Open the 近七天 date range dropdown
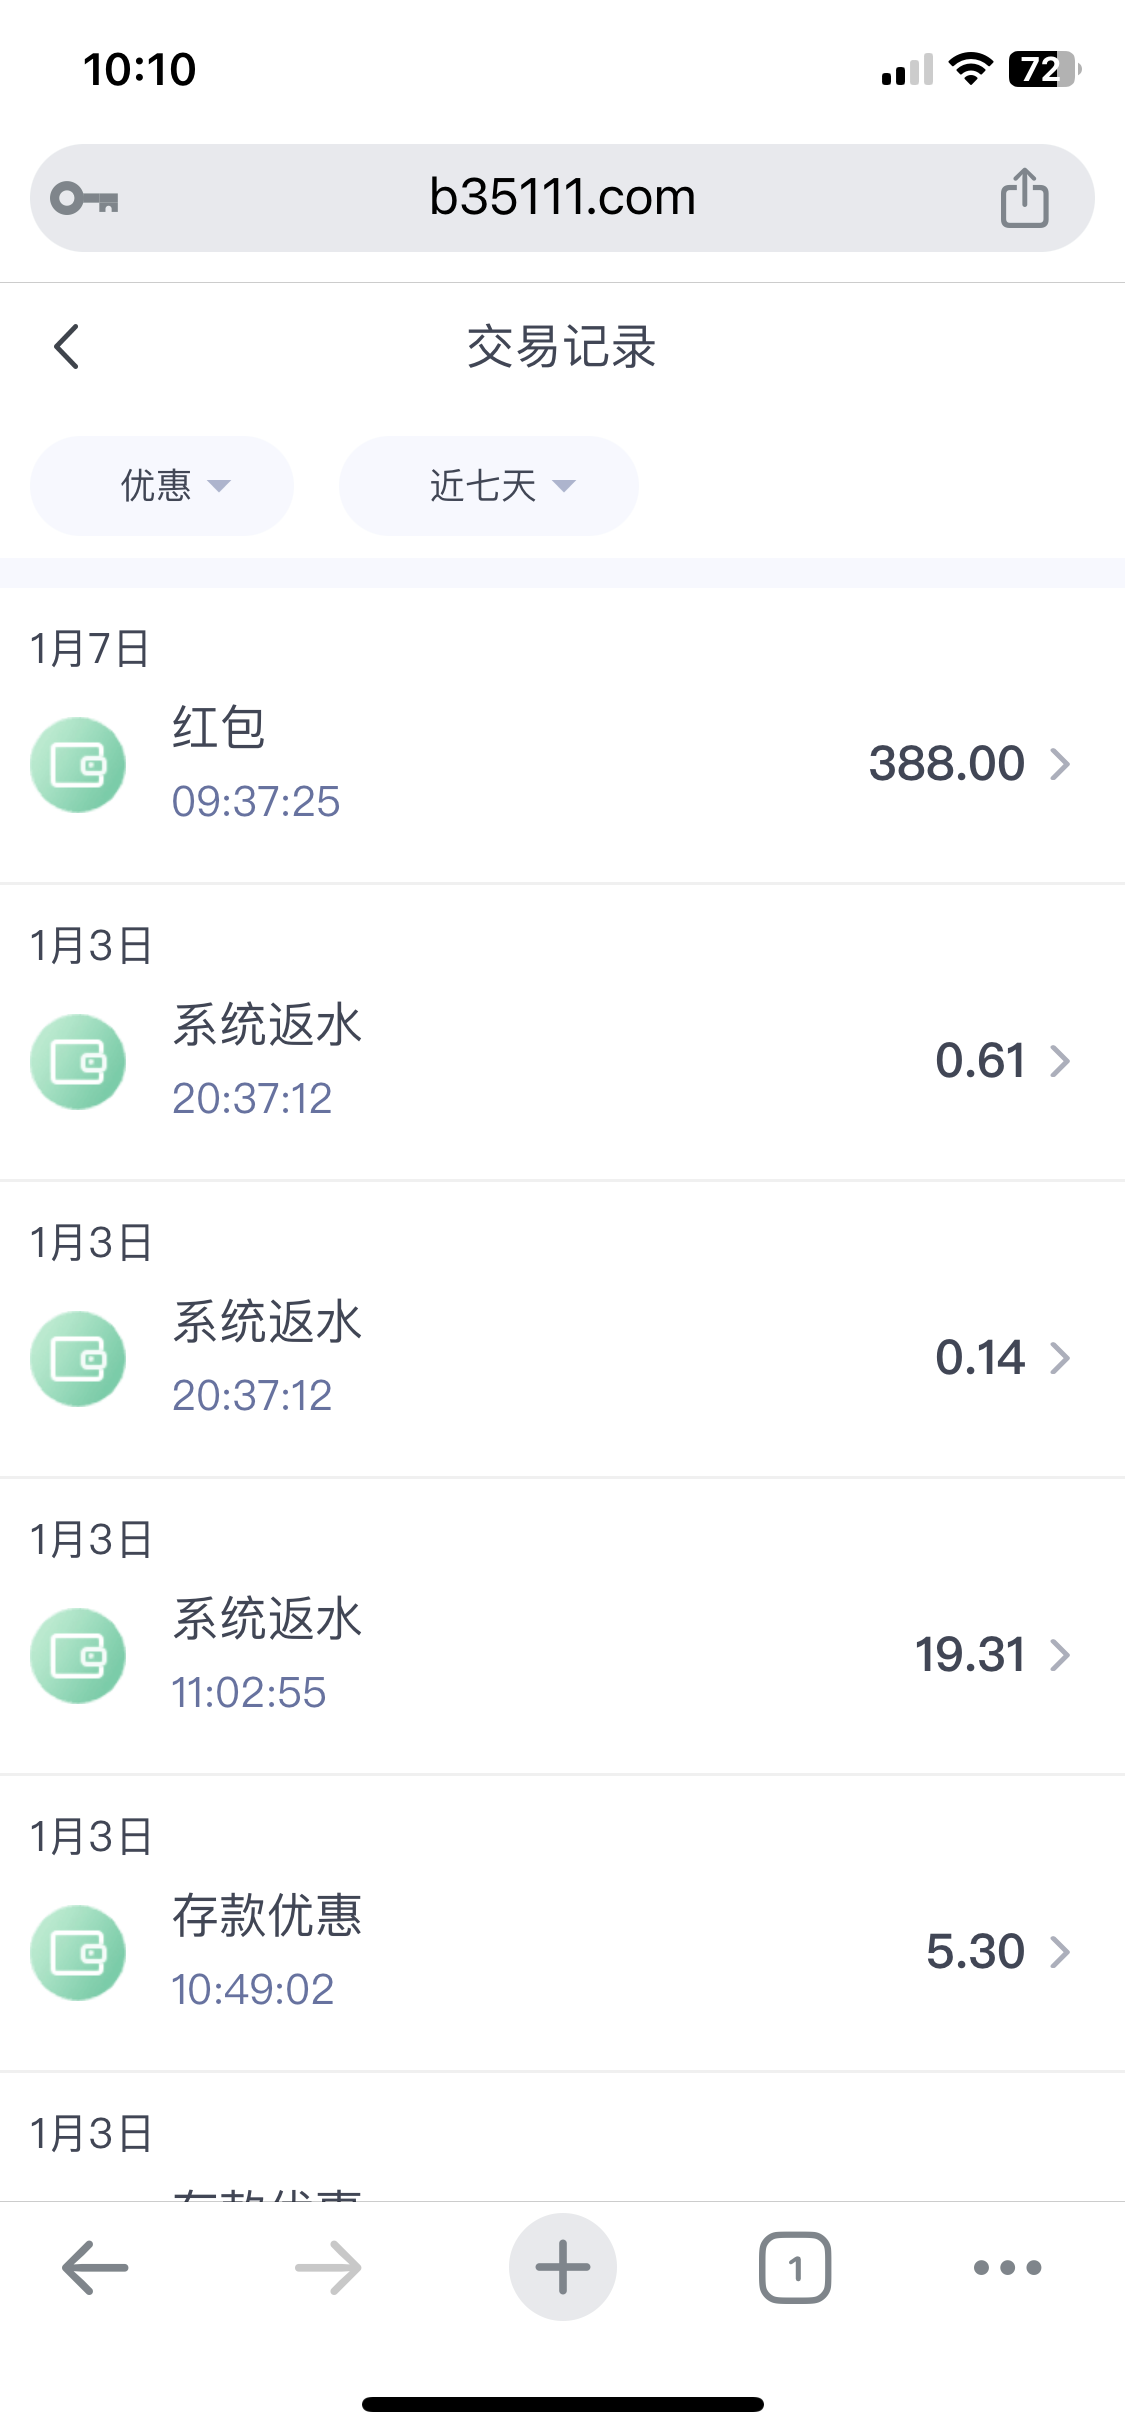This screenshot has height=2436, width=1125. (x=488, y=486)
